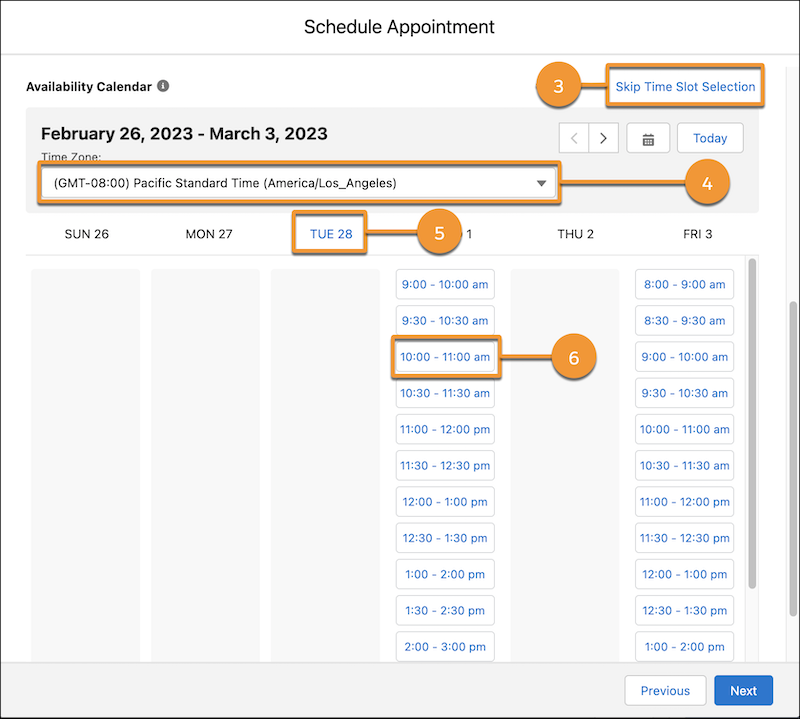
Task: Select the highlighted 10:00 - 11:00 am slot
Action: pyautogui.click(x=445, y=357)
